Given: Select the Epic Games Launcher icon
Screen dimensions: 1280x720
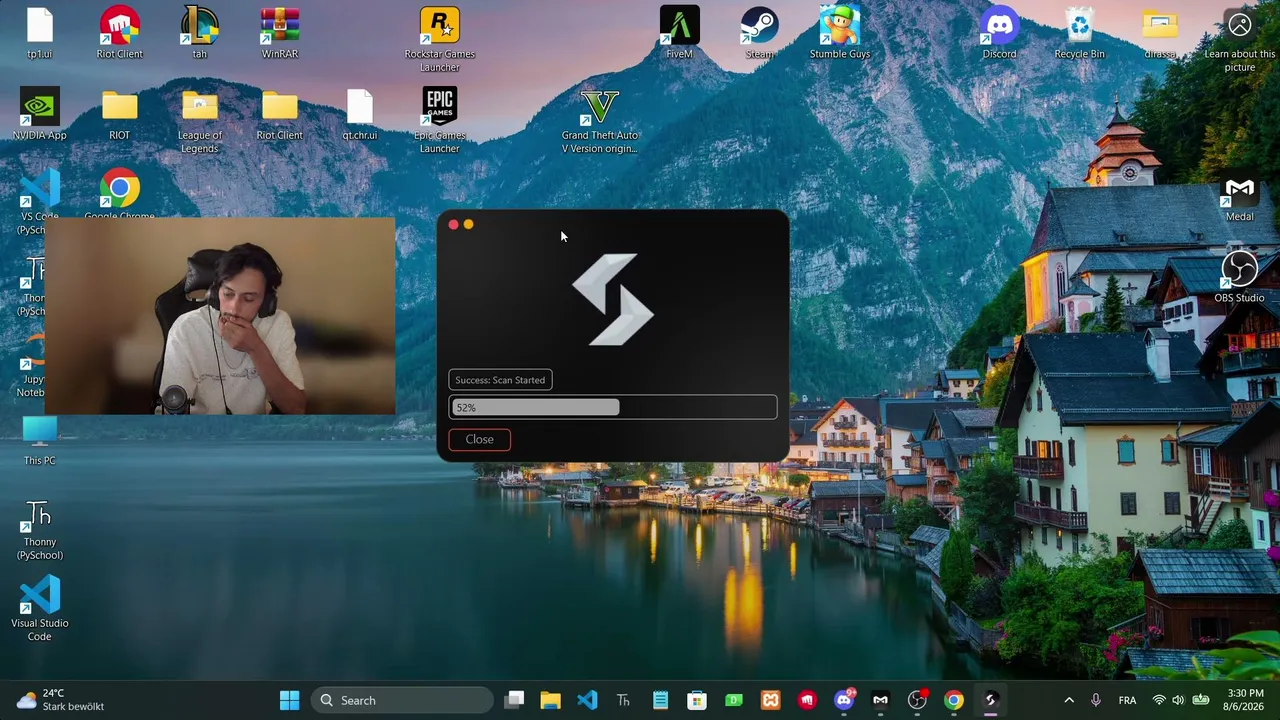Looking at the screenshot, I should pyautogui.click(x=440, y=121).
